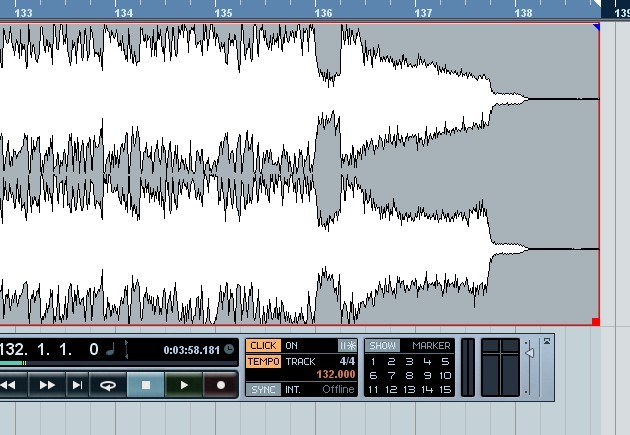630x435 pixels.
Task: Jump to marker 7
Action: (x=391, y=376)
